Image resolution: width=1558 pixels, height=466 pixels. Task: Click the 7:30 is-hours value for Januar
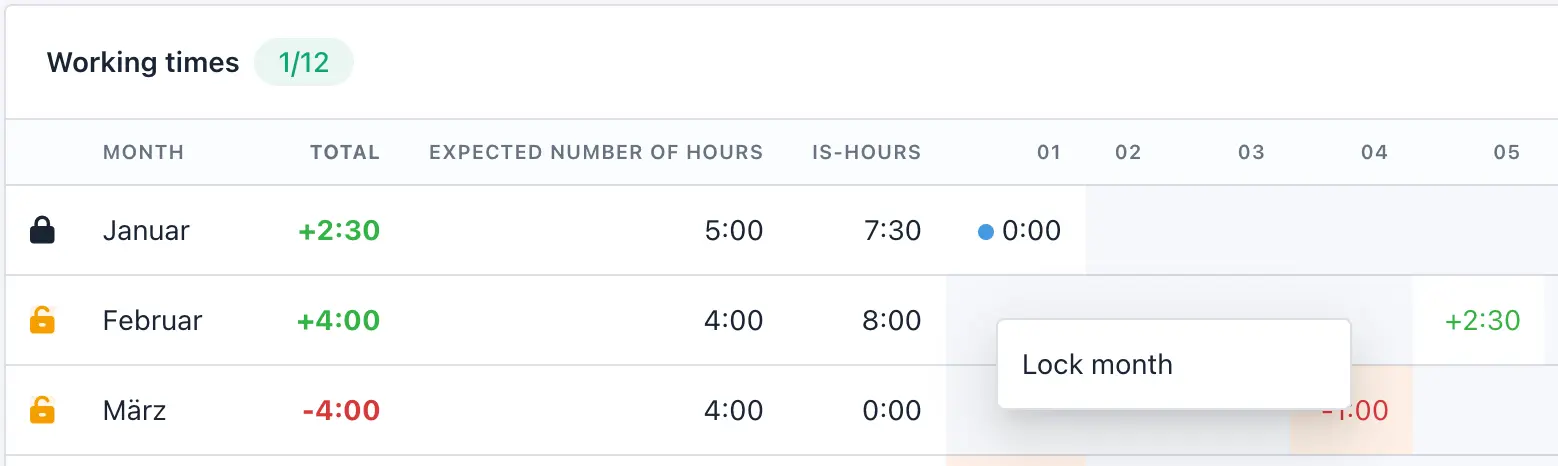tap(892, 231)
